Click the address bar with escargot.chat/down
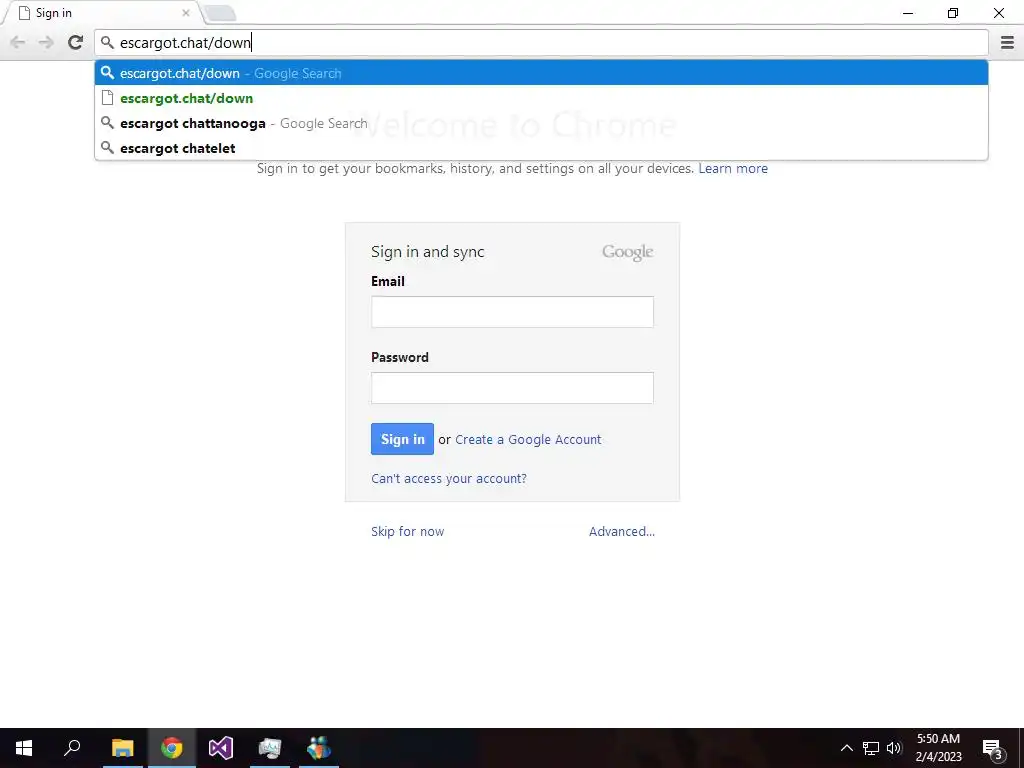Screen dimensions: 1024x768 (x=541, y=42)
